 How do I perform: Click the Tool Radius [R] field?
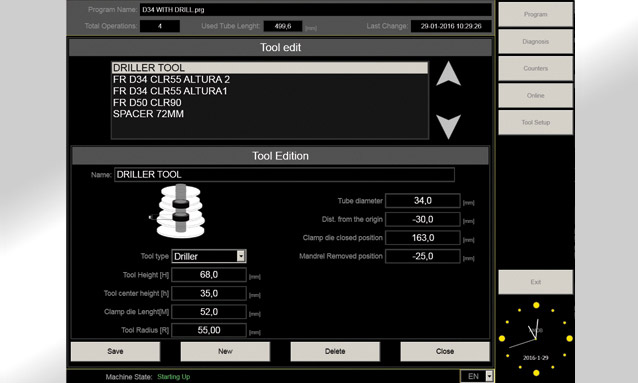tap(209, 330)
